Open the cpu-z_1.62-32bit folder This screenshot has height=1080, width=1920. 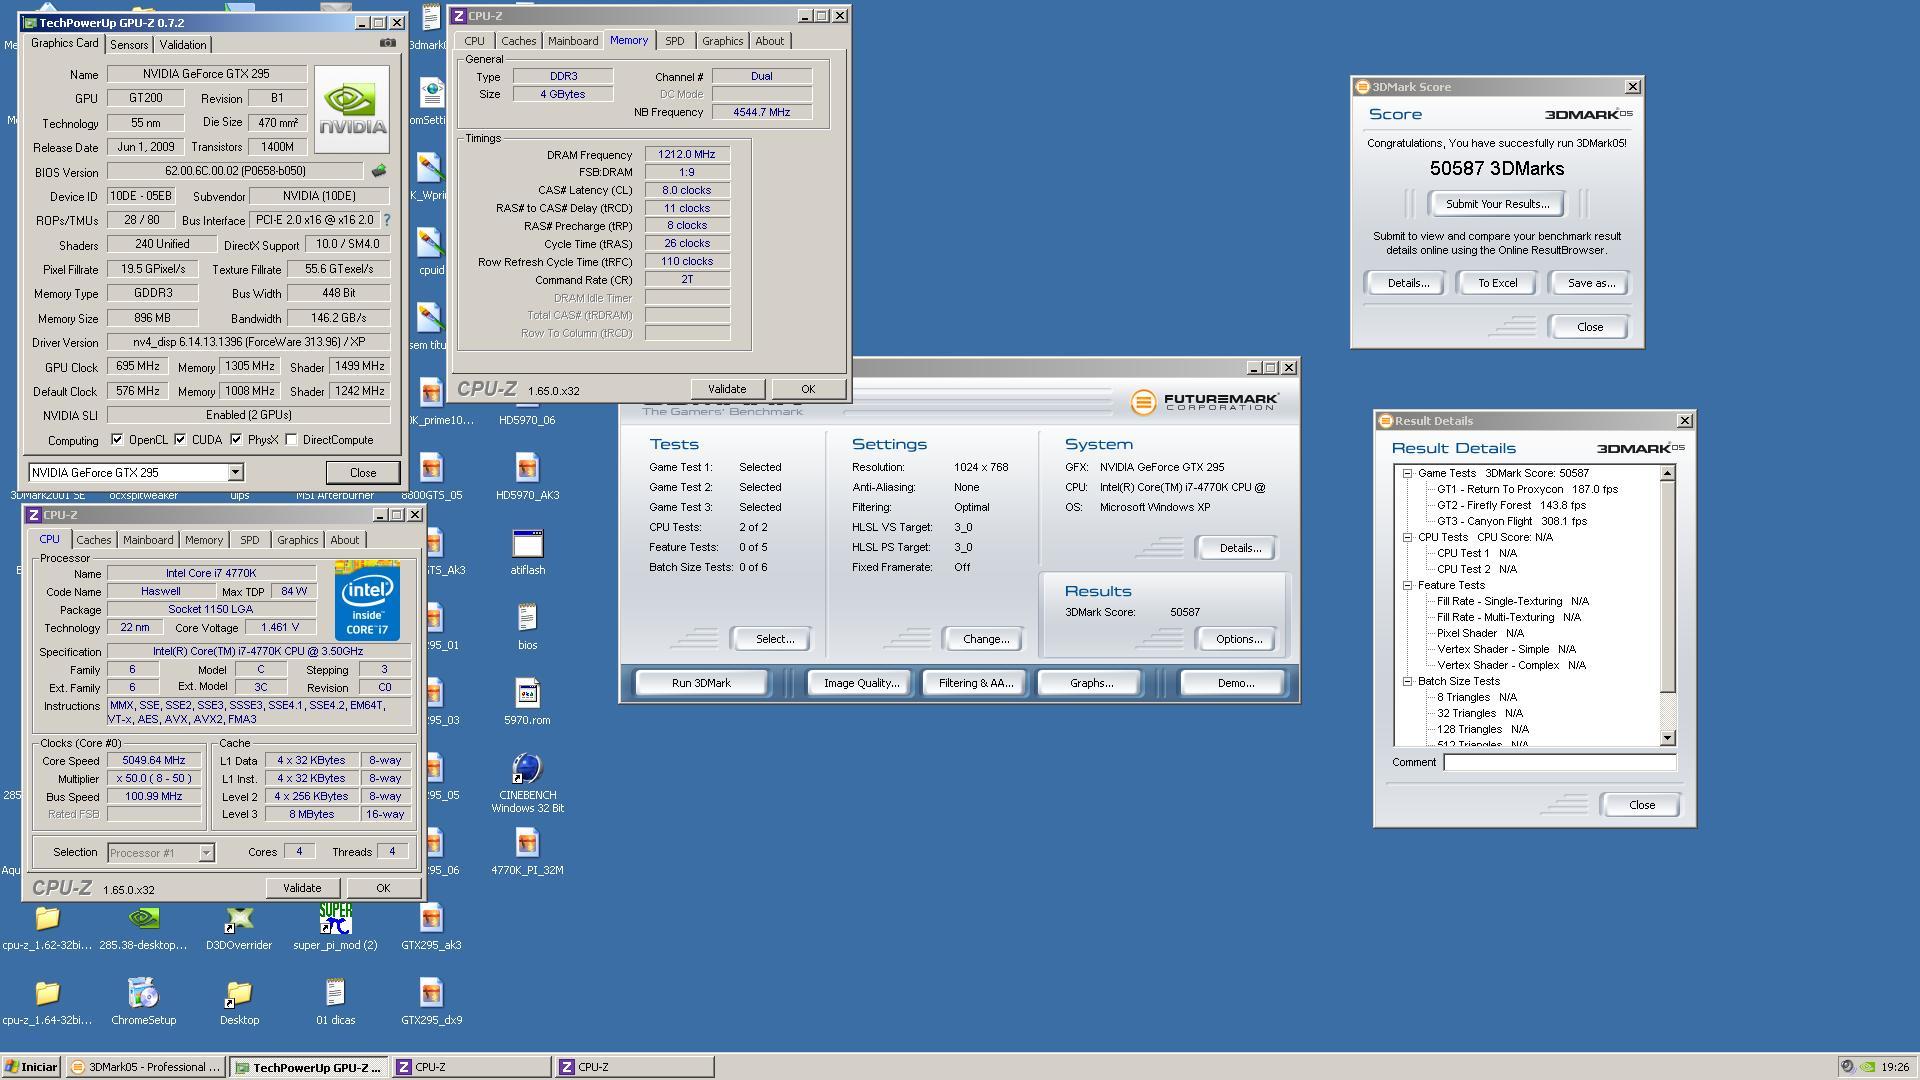click(47, 926)
